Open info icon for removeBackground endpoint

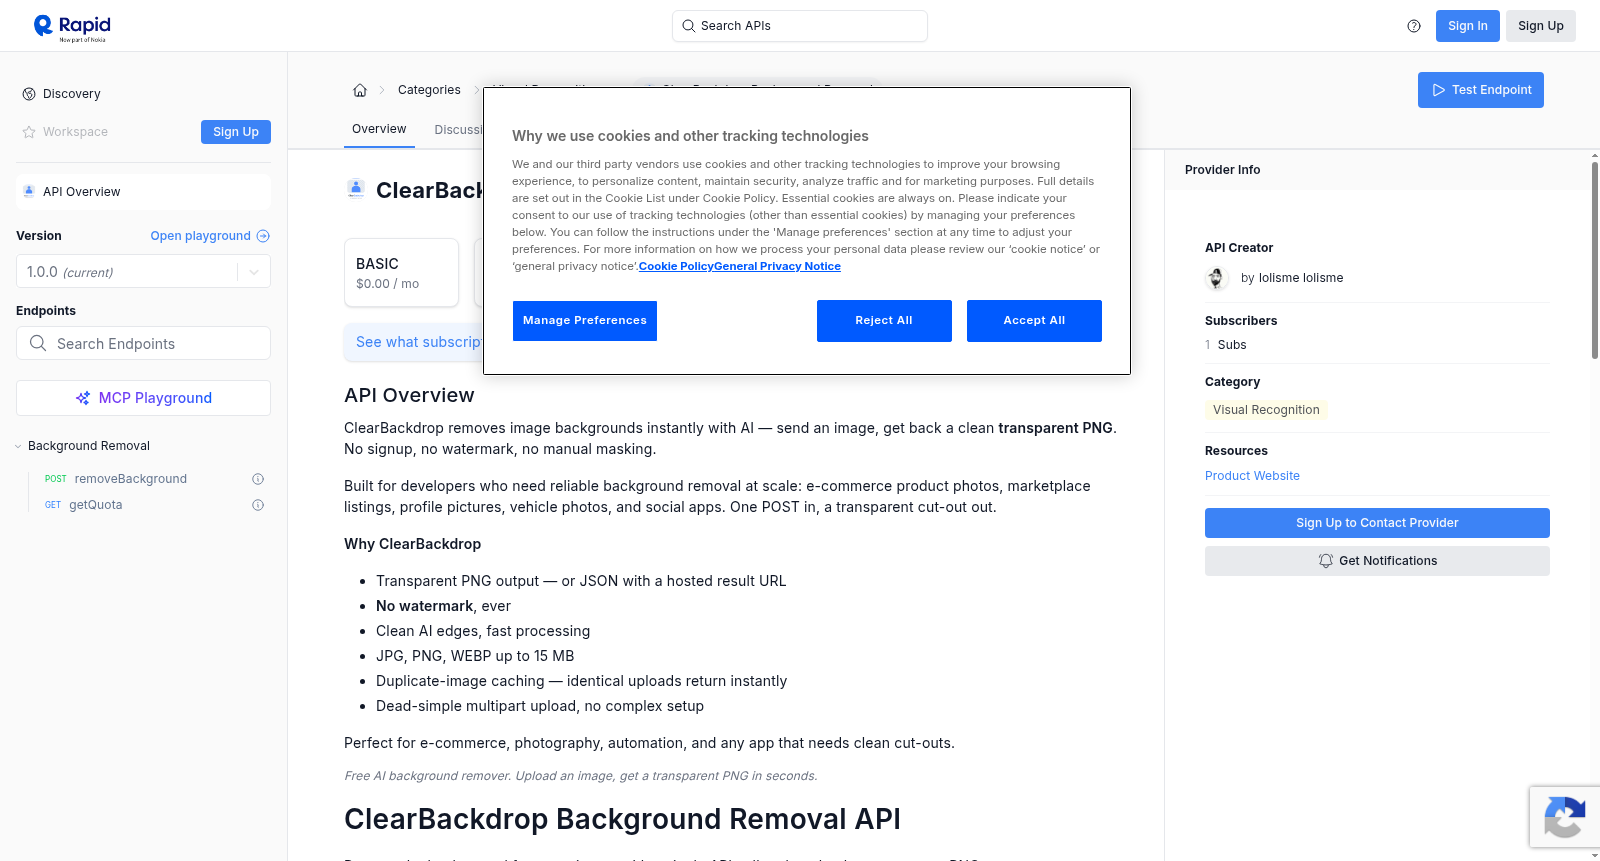258,479
